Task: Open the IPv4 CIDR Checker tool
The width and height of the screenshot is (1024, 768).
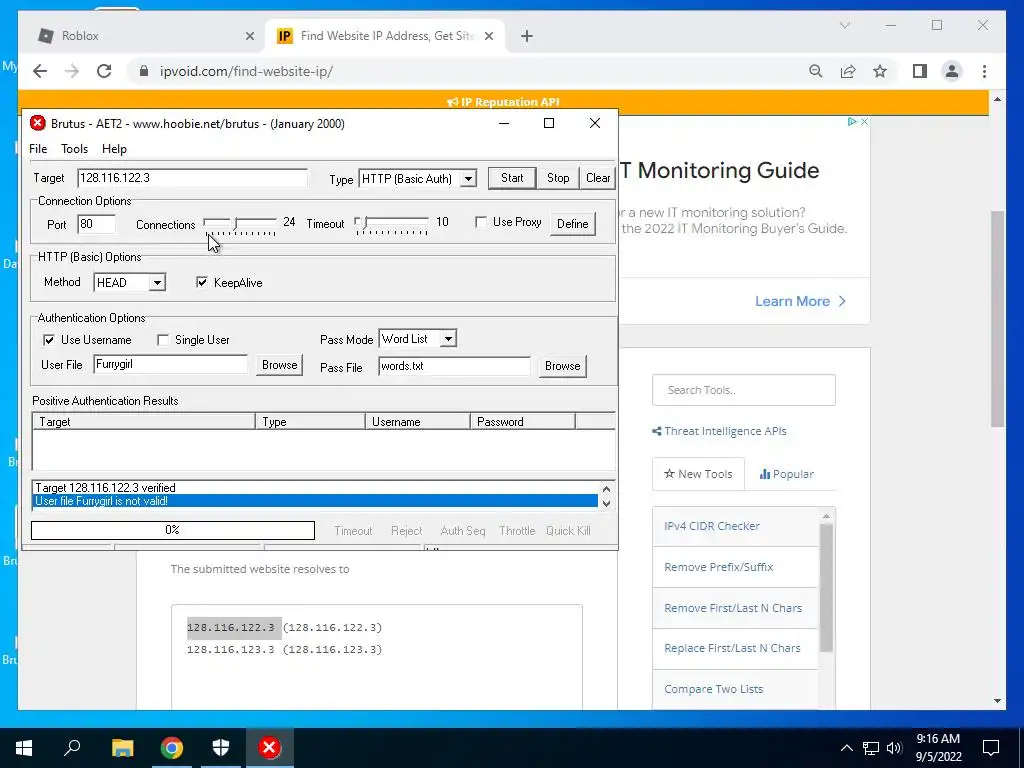Action: 712,526
